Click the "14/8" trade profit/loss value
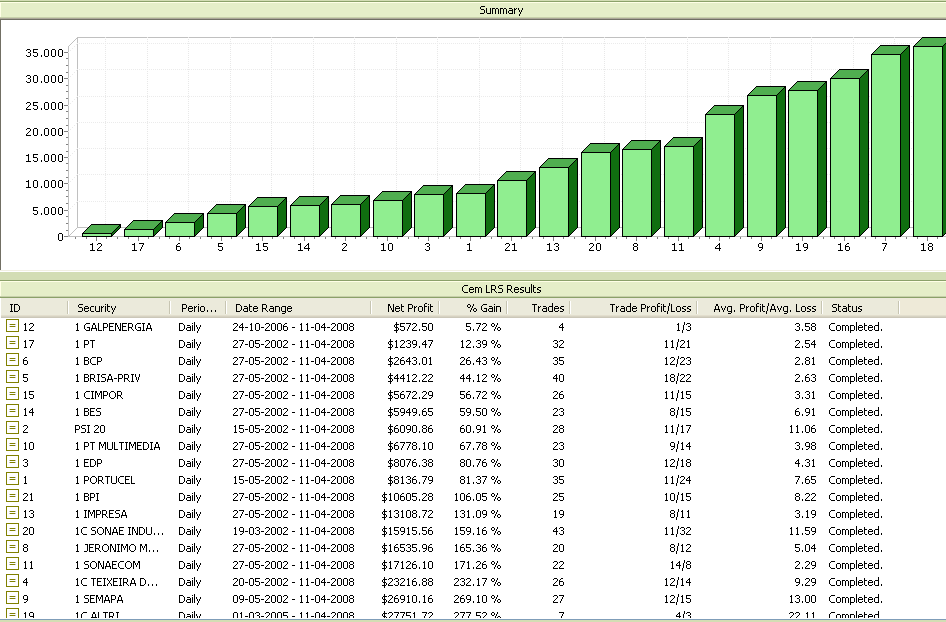Screen dimensions: 946x622 coord(680,565)
